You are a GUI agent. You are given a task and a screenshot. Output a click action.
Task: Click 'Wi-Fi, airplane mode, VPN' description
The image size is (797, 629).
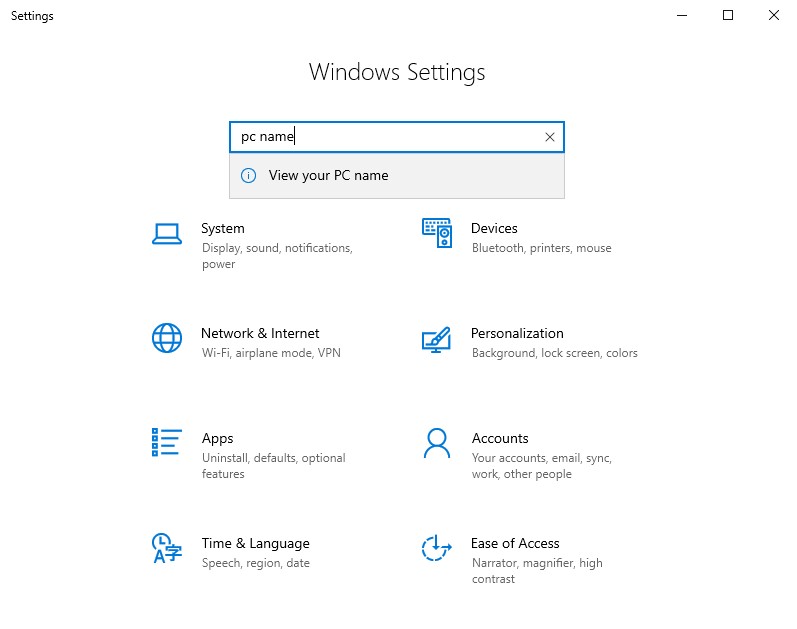point(271,353)
